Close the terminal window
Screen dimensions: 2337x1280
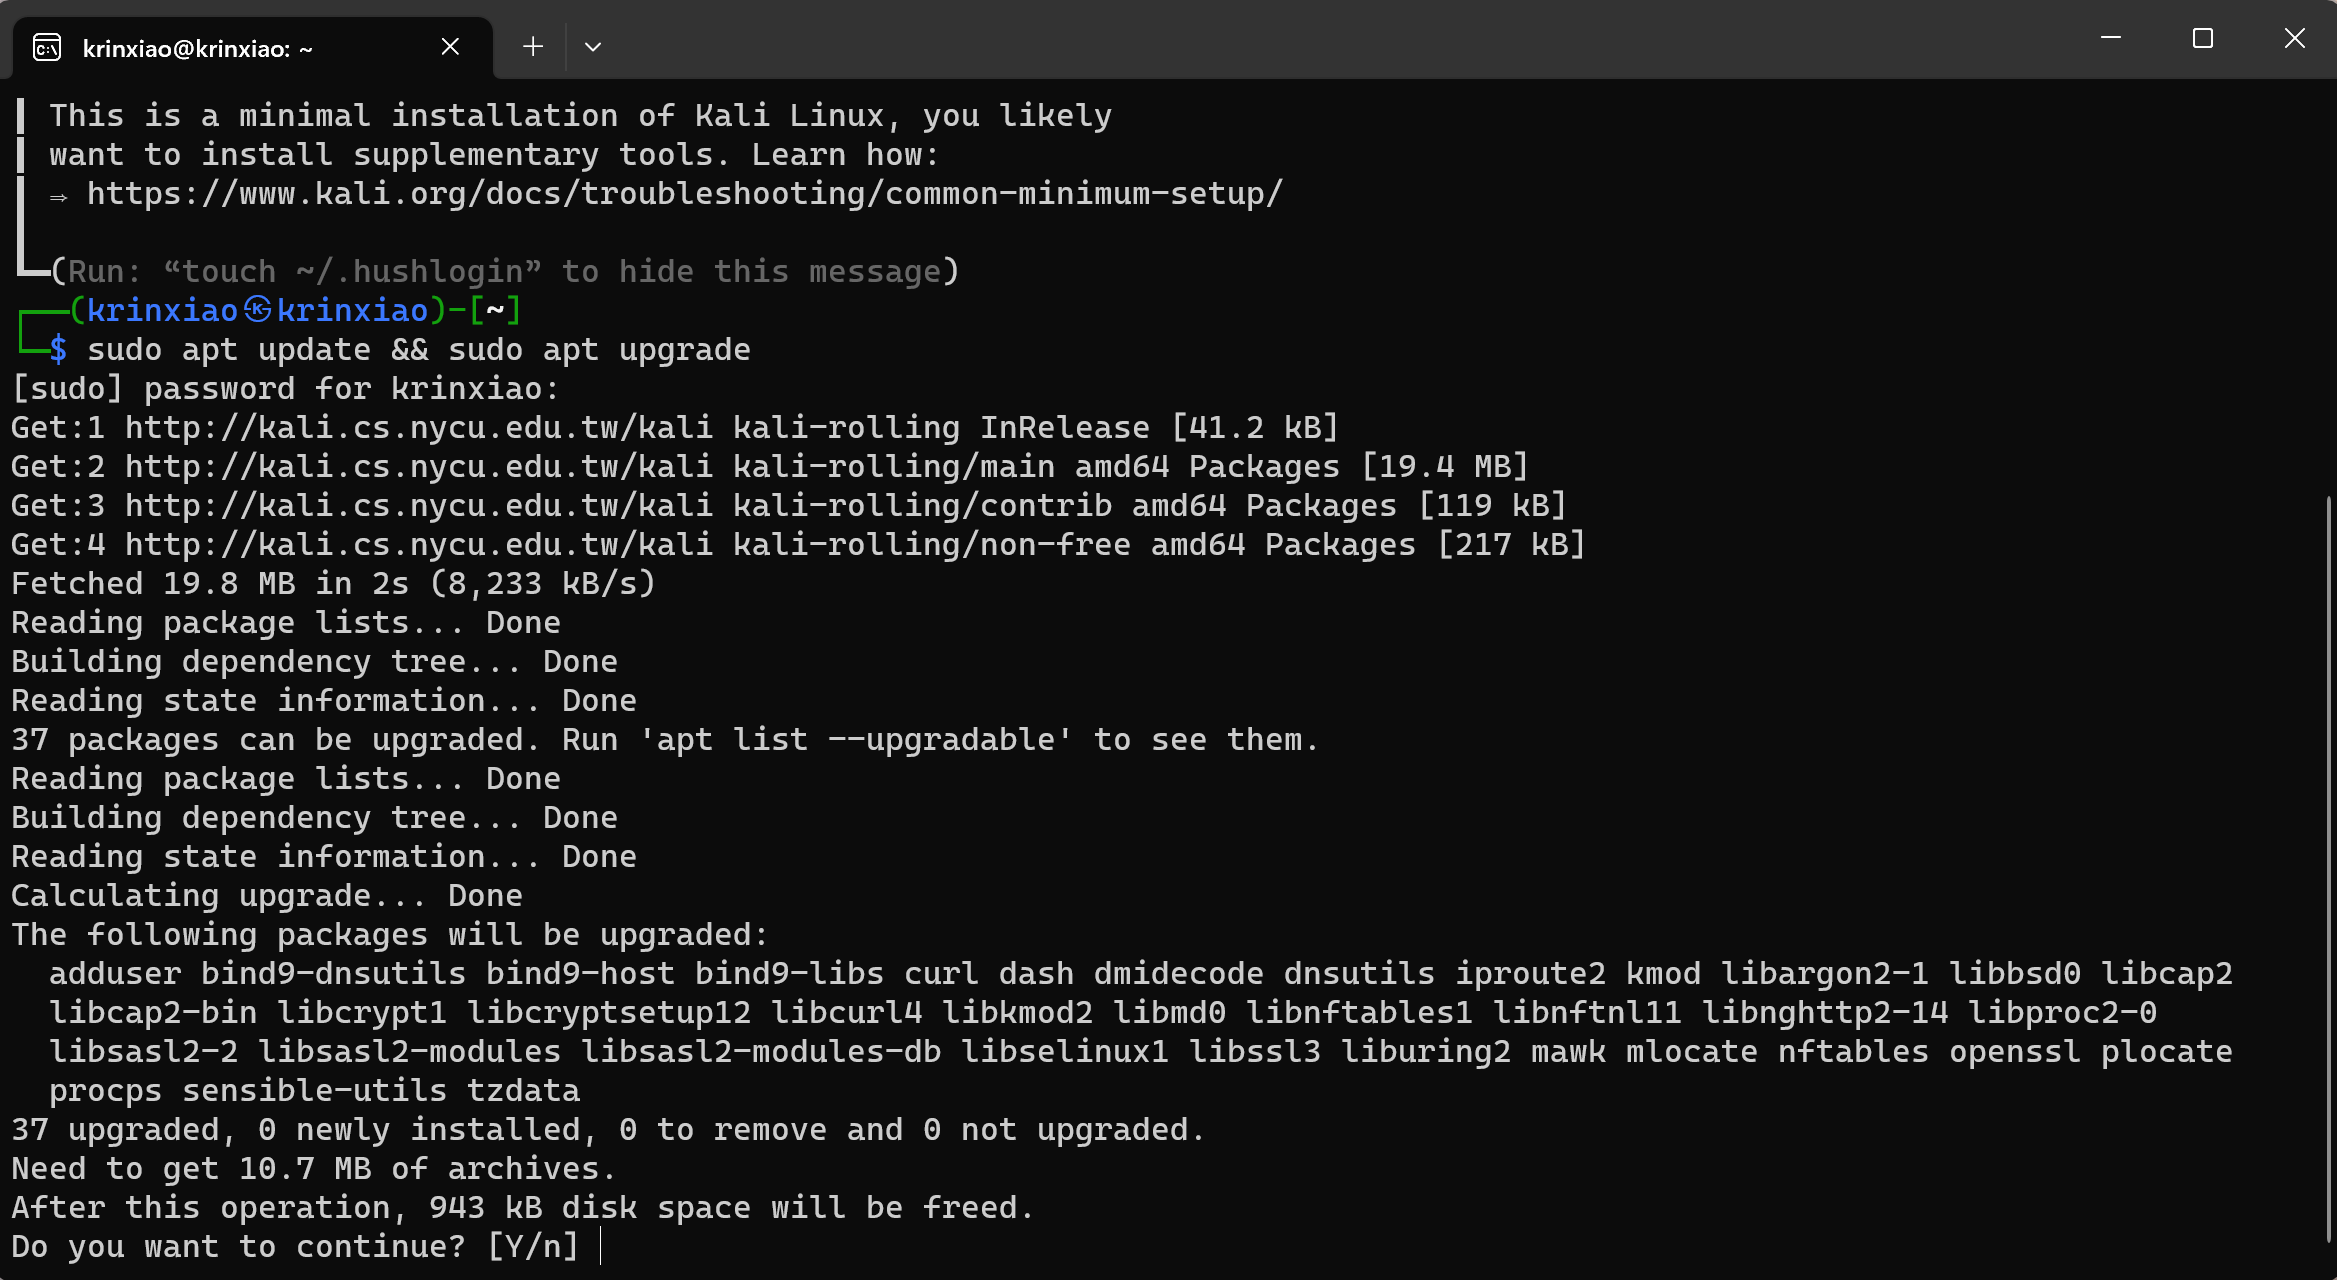pos(2294,39)
